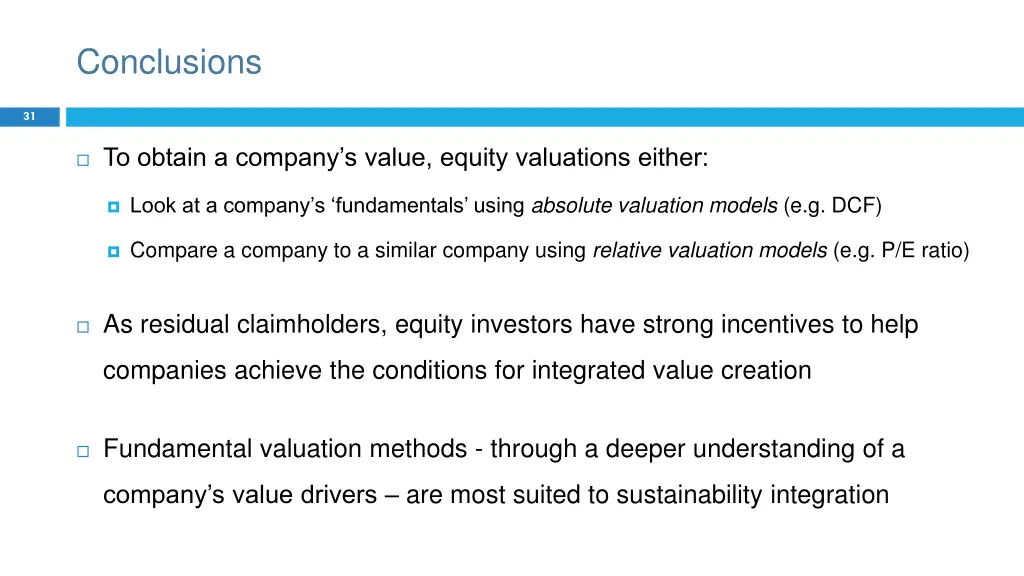
Task: Click the Conclusions slide title
Action: click(x=169, y=63)
